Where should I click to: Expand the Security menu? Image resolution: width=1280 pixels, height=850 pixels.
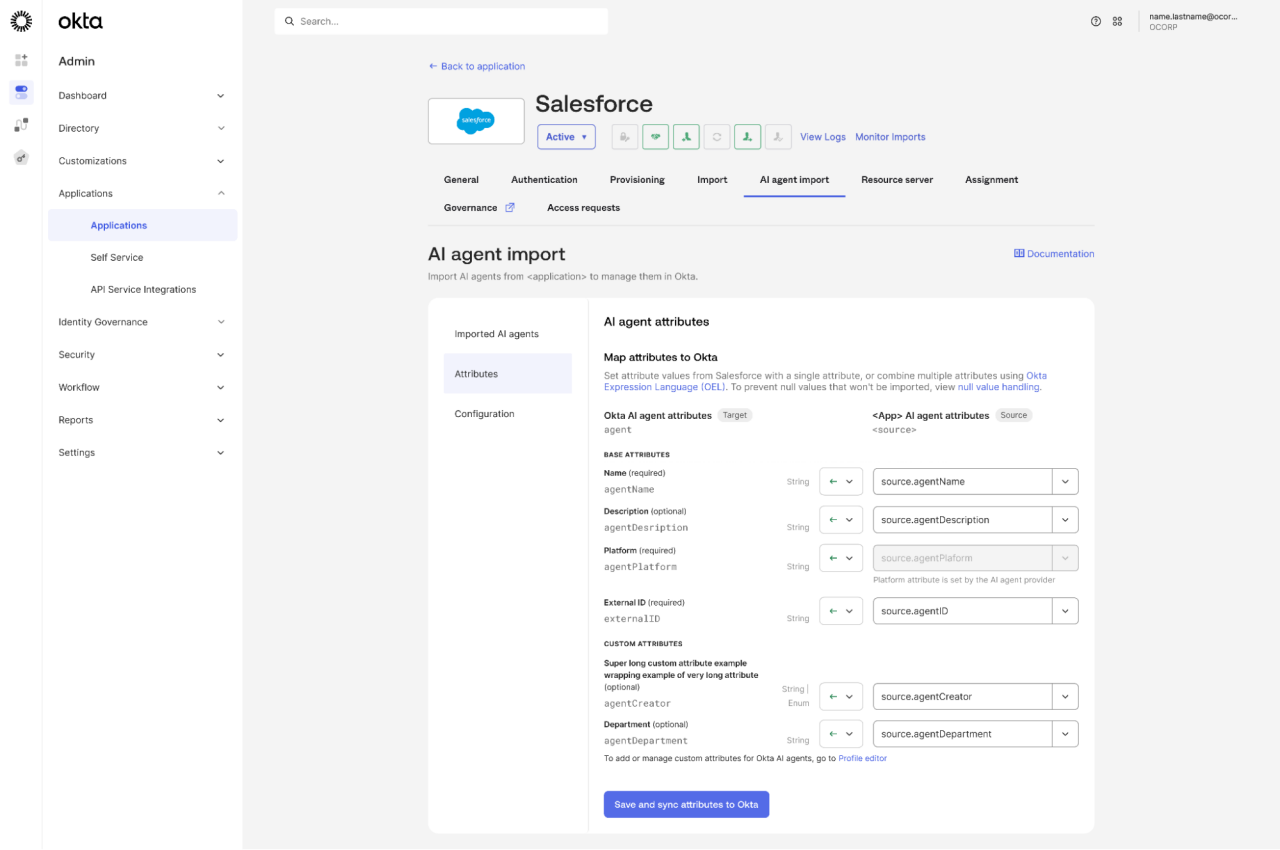point(142,355)
